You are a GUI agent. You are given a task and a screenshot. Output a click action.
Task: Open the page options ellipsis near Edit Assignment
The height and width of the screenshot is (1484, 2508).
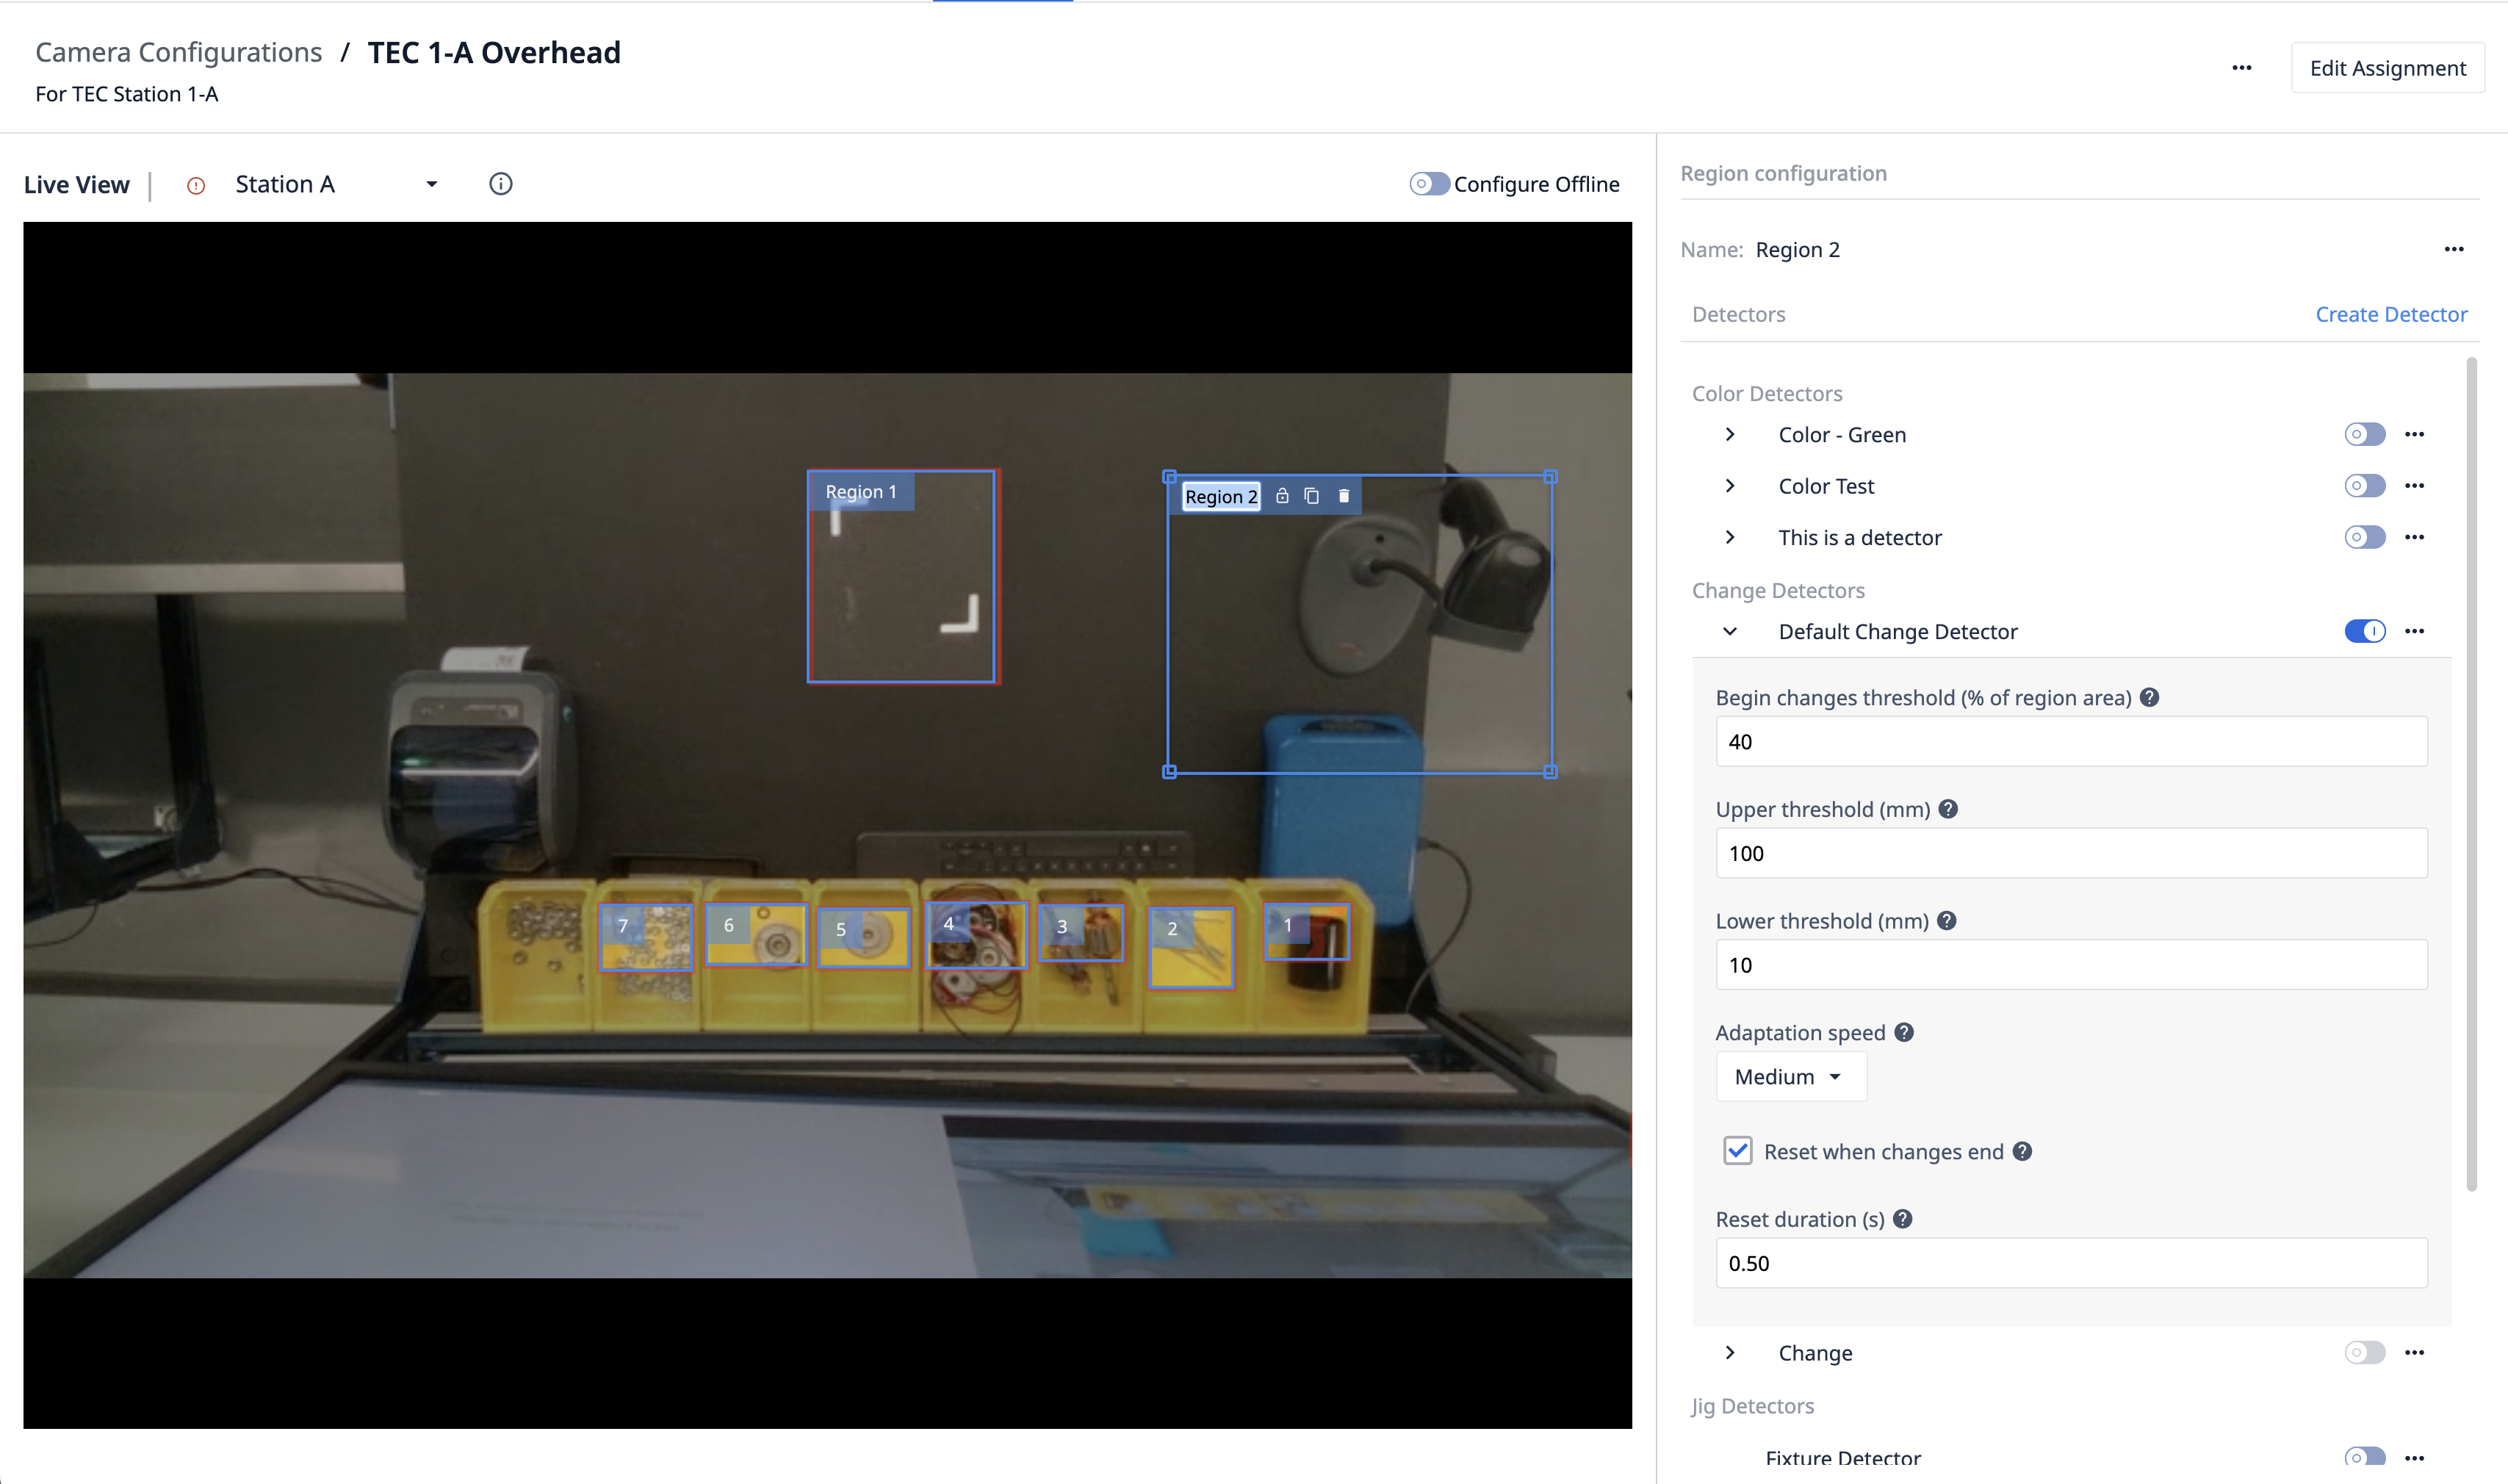2242,68
